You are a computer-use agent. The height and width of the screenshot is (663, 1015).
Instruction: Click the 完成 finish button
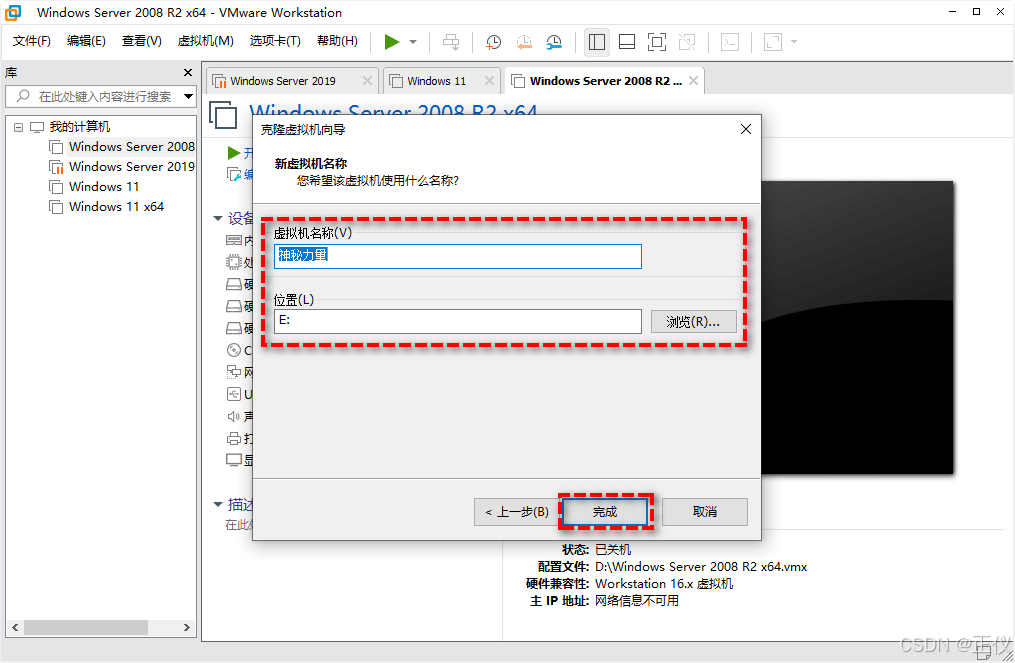click(x=605, y=511)
